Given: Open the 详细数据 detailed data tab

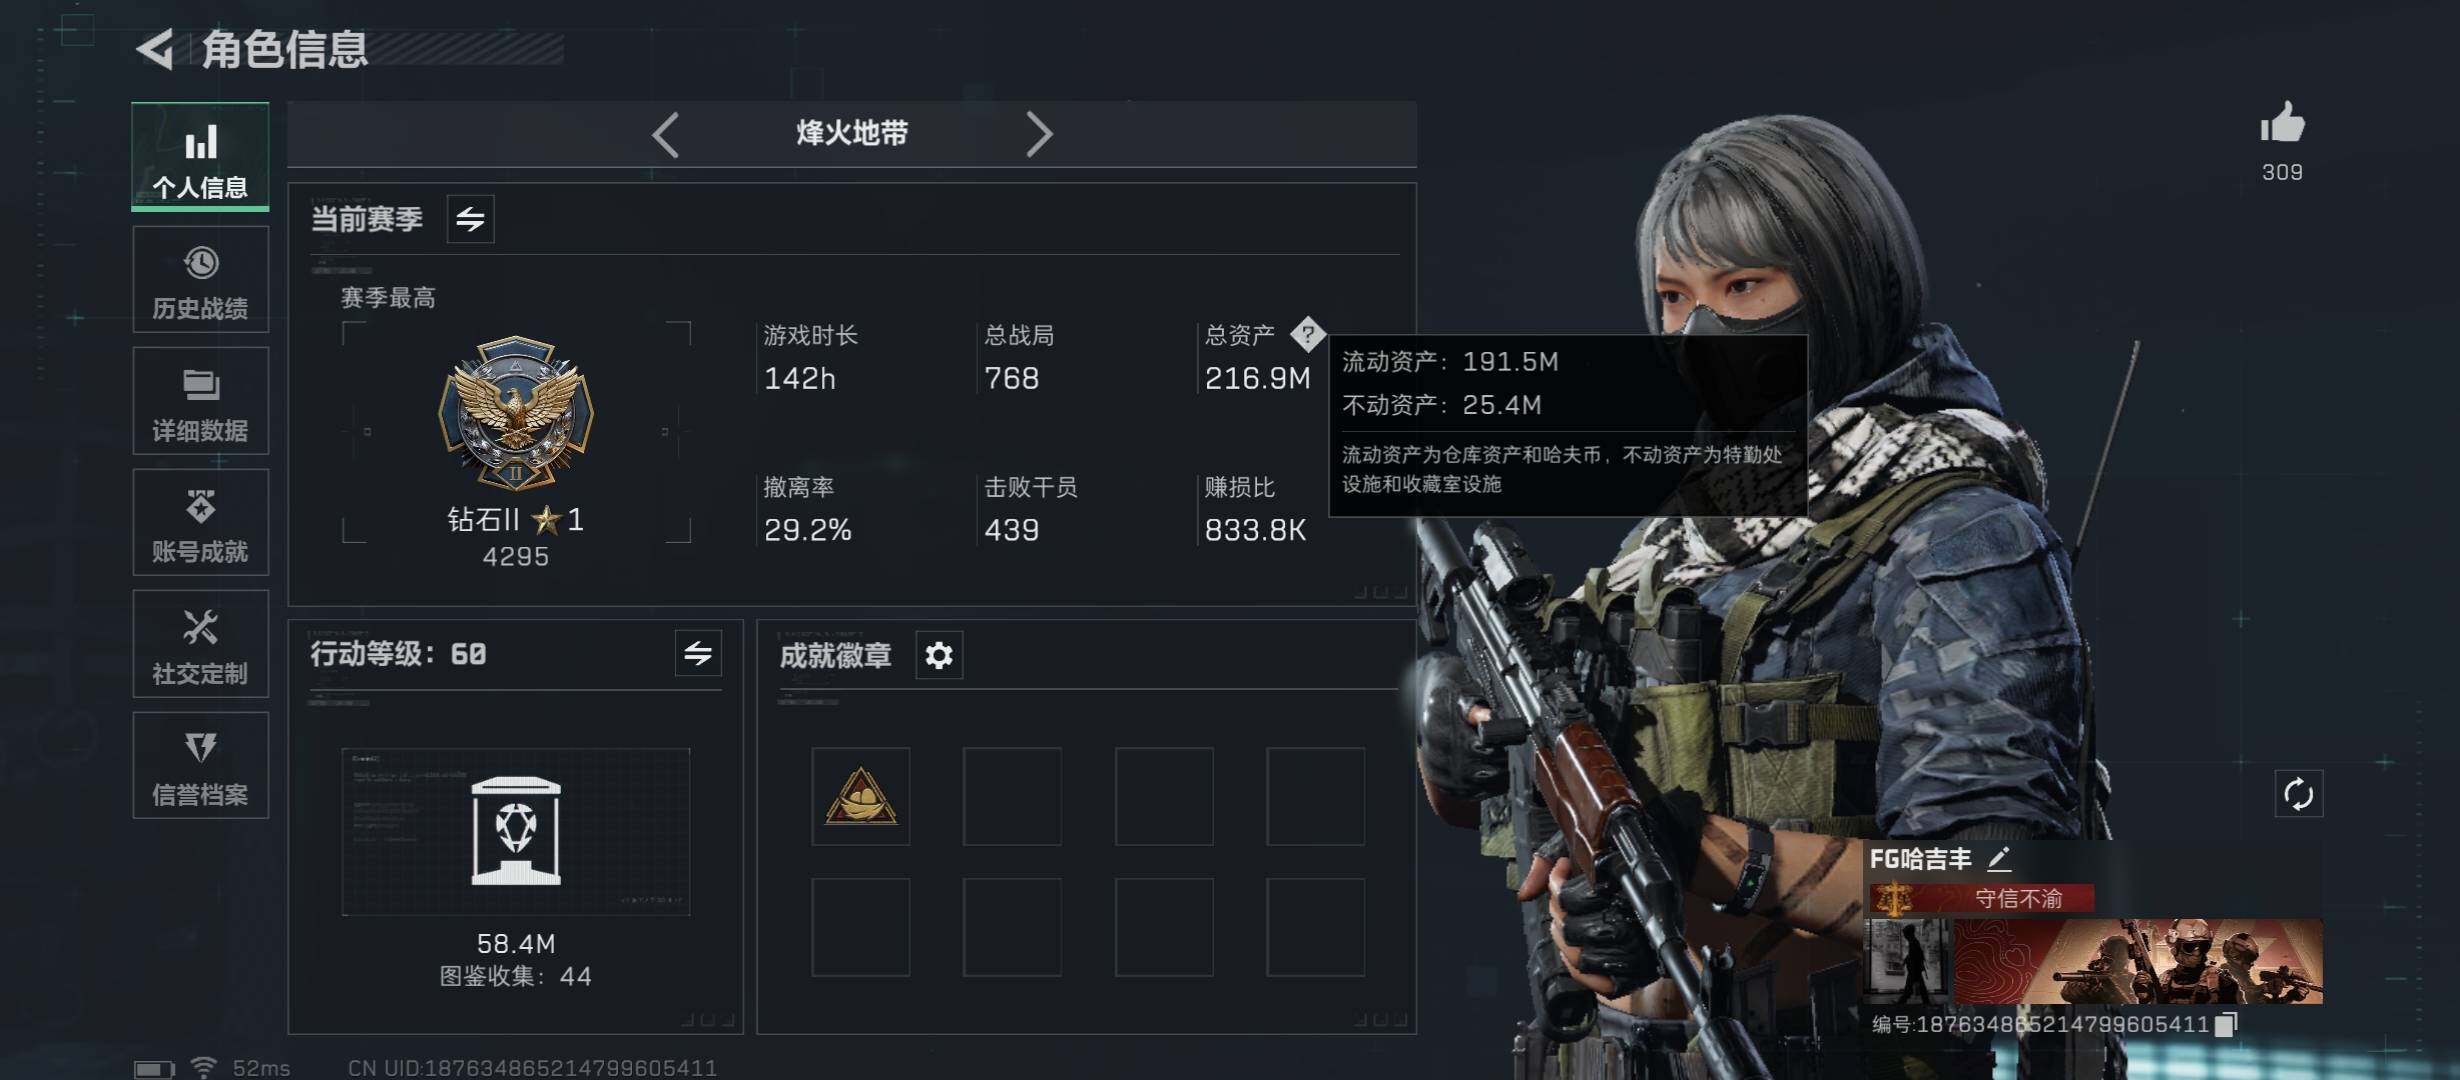Looking at the screenshot, I should point(200,401).
